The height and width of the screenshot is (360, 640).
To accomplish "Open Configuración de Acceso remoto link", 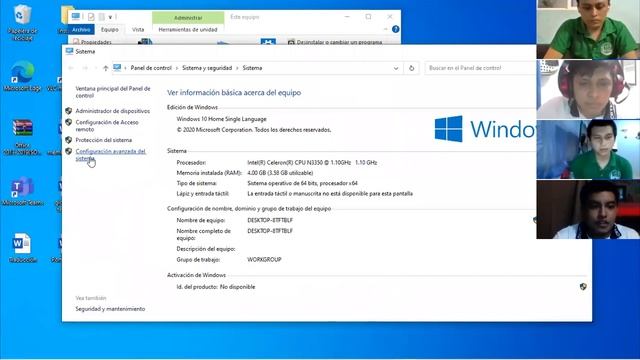I will point(107,125).
